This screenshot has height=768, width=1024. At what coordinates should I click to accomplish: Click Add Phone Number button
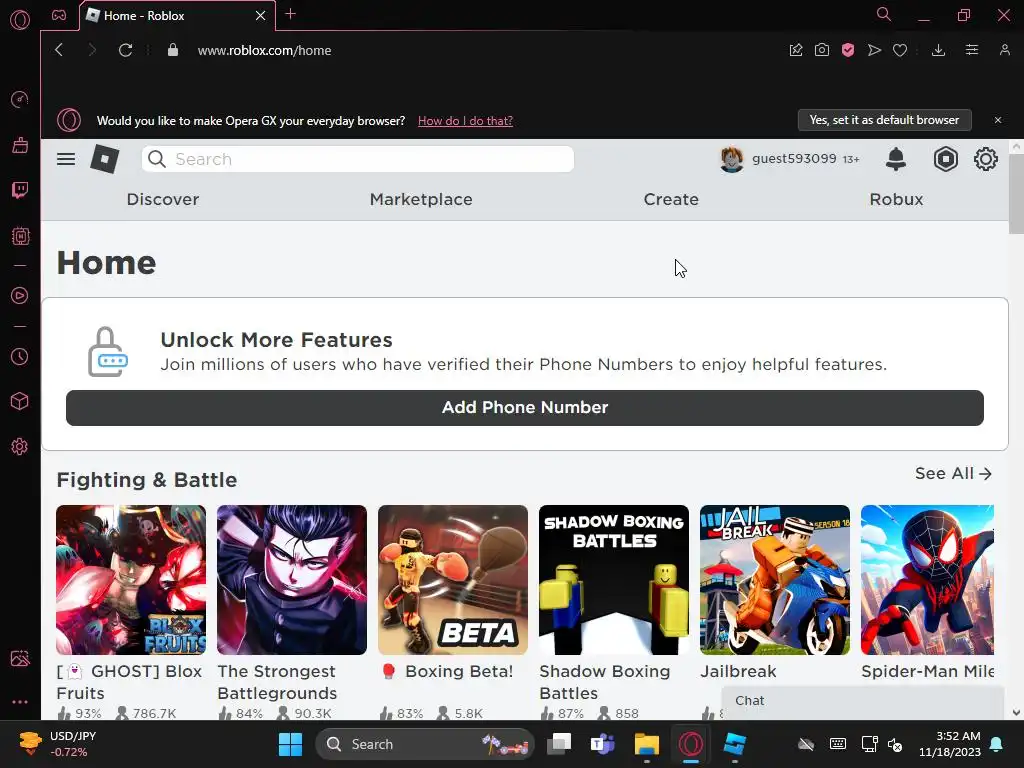pos(524,408)
